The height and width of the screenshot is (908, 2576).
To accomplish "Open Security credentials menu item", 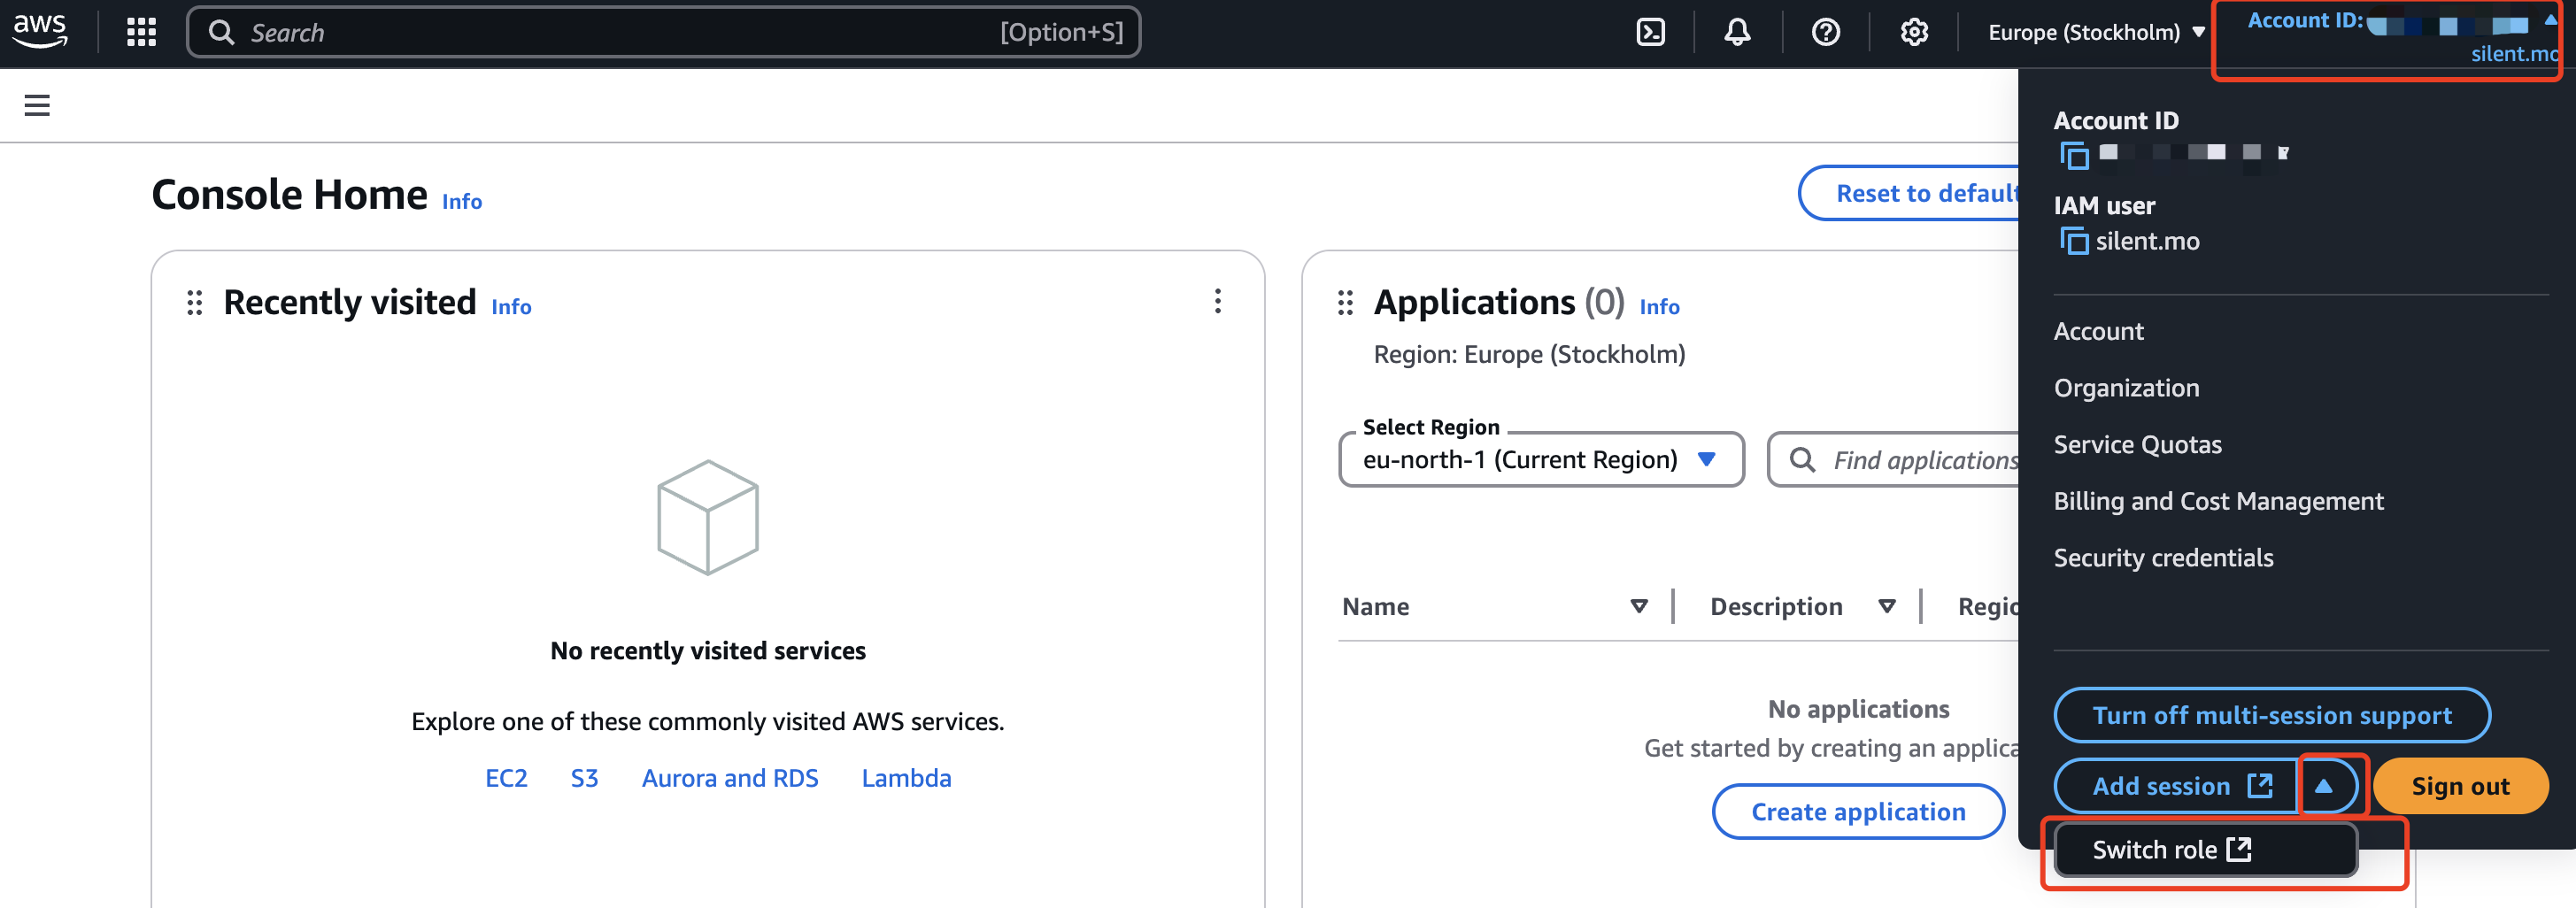I will click(x=2163, y=558).
